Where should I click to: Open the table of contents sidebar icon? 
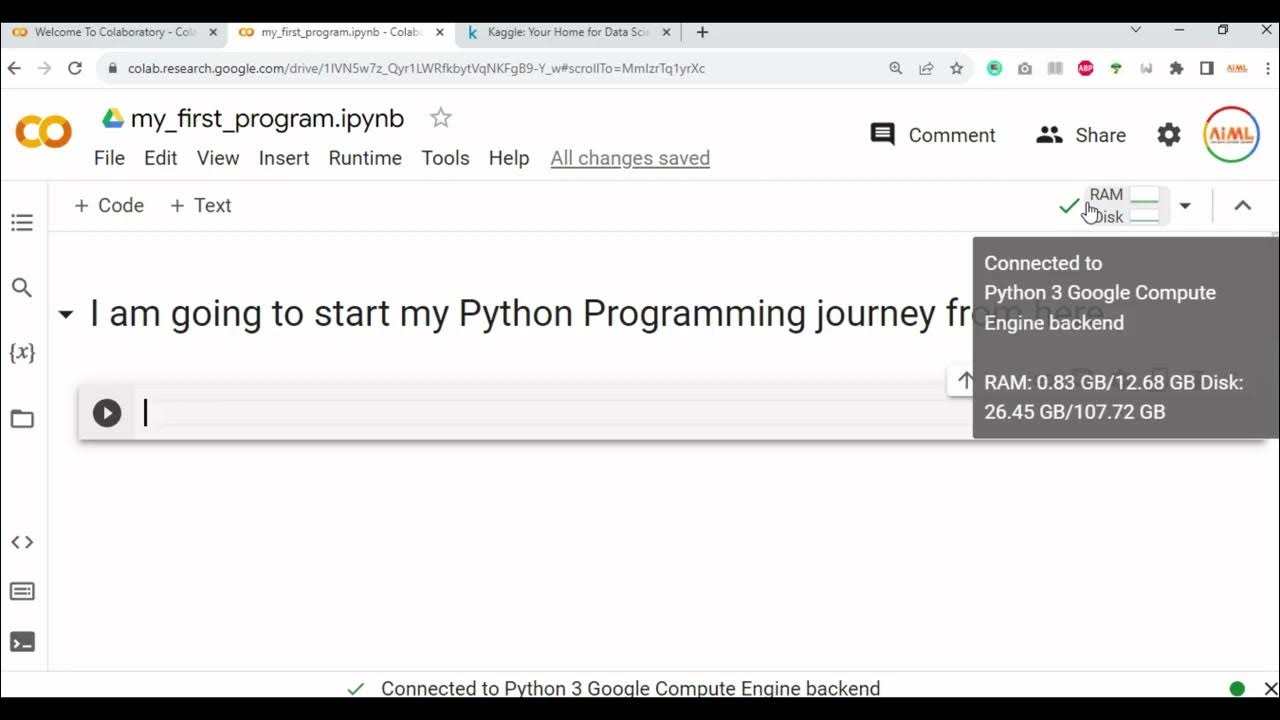click(x=22, y=222)
